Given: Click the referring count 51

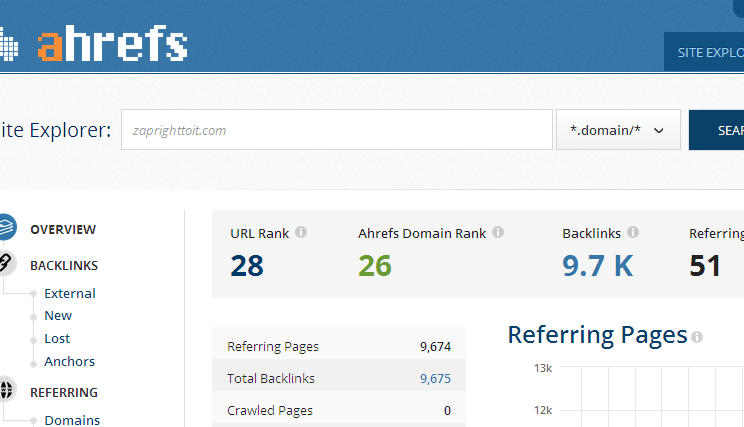Looking at the screenshot, I should pos(705,266).
